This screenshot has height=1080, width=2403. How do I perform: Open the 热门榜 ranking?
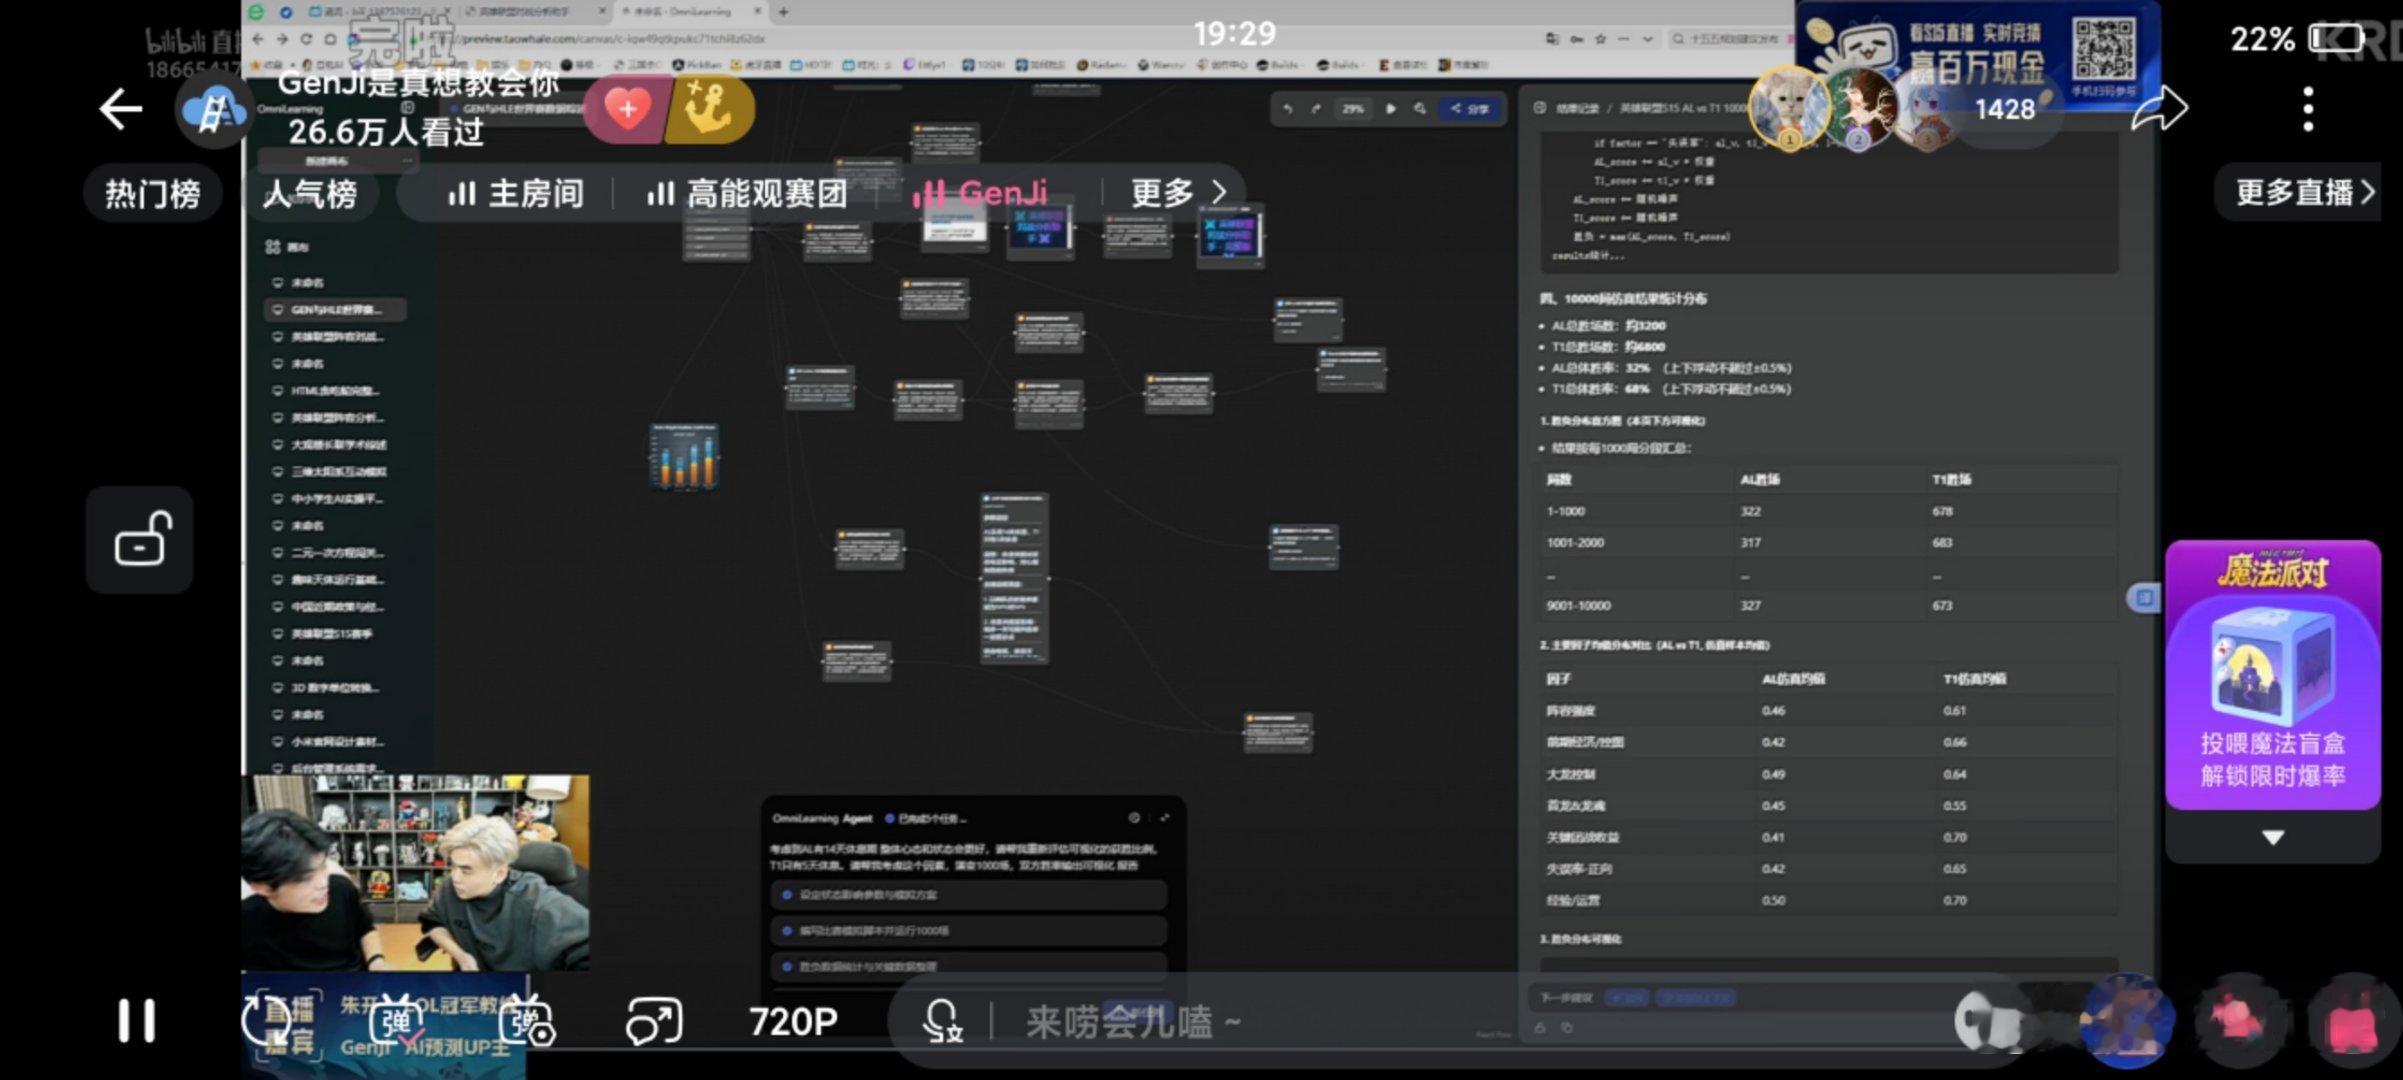click(152, 193)
